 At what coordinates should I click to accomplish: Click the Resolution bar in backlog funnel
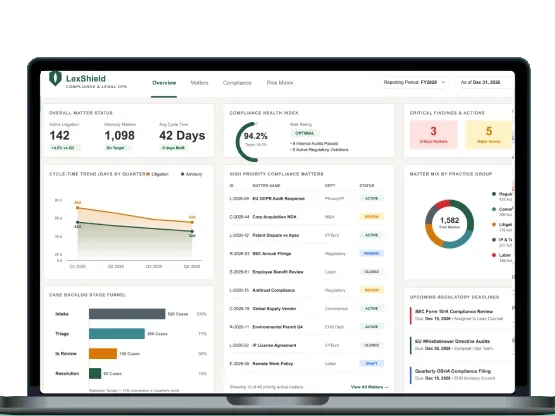[95, 373]
